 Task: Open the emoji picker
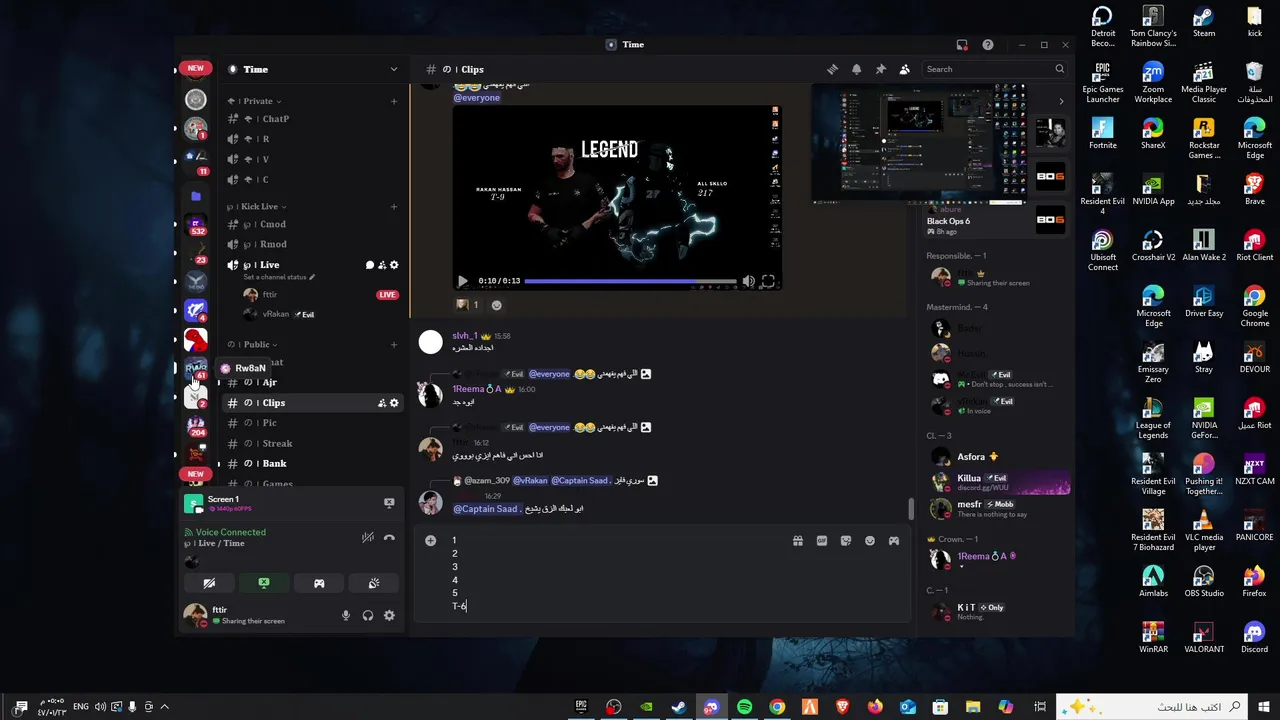pos(870,541)
